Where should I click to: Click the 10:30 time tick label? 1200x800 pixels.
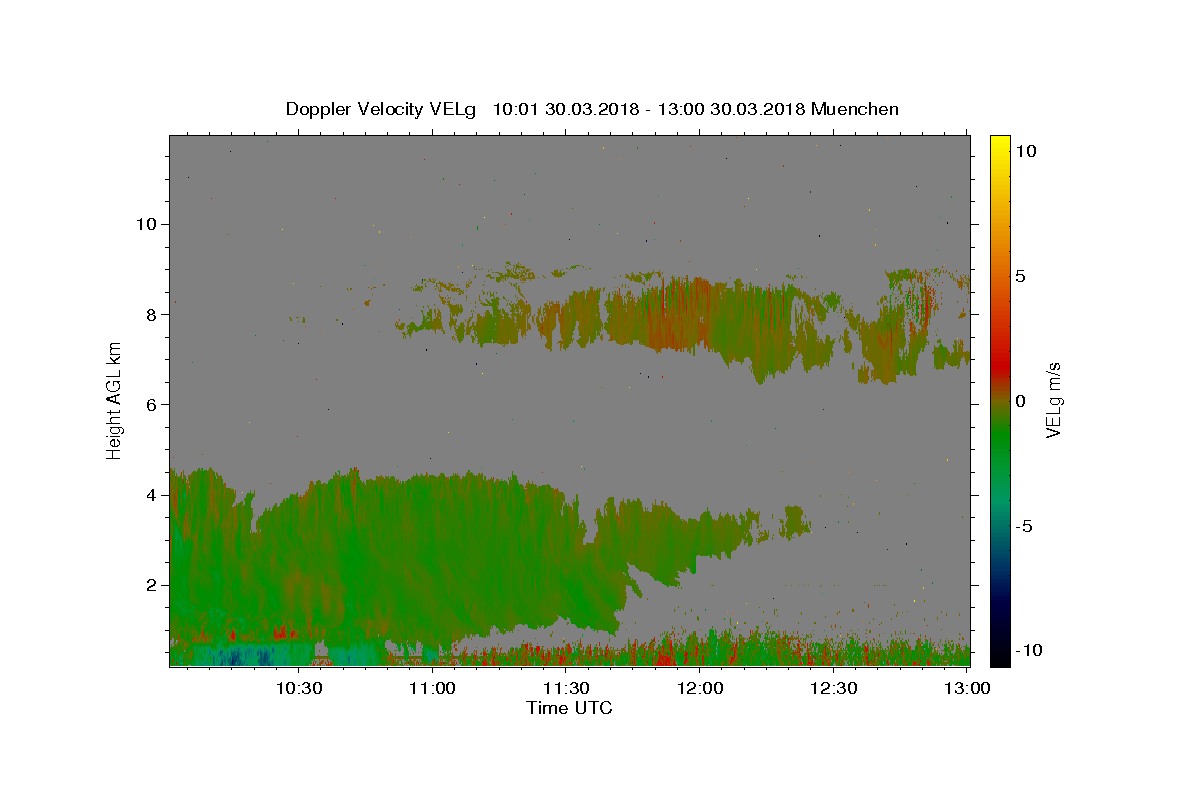click(298, 688)
